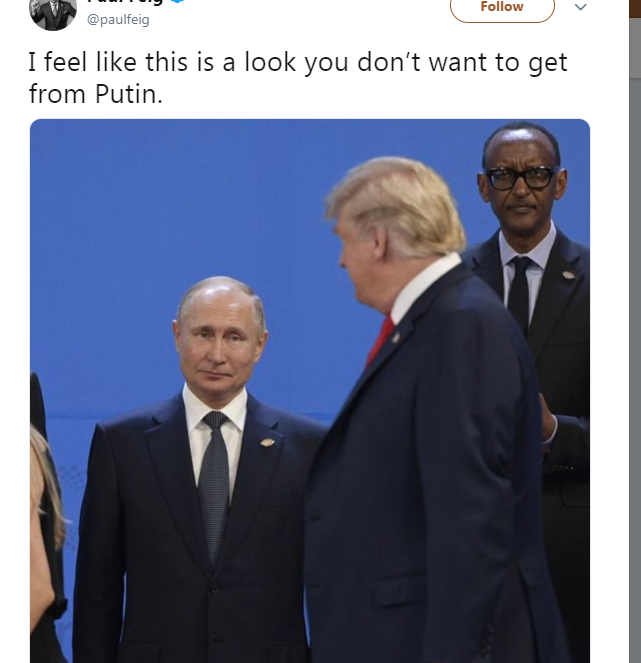The image size is (641, 663).
Task: Follow the @paulfeig account
Action: point(502,8)
